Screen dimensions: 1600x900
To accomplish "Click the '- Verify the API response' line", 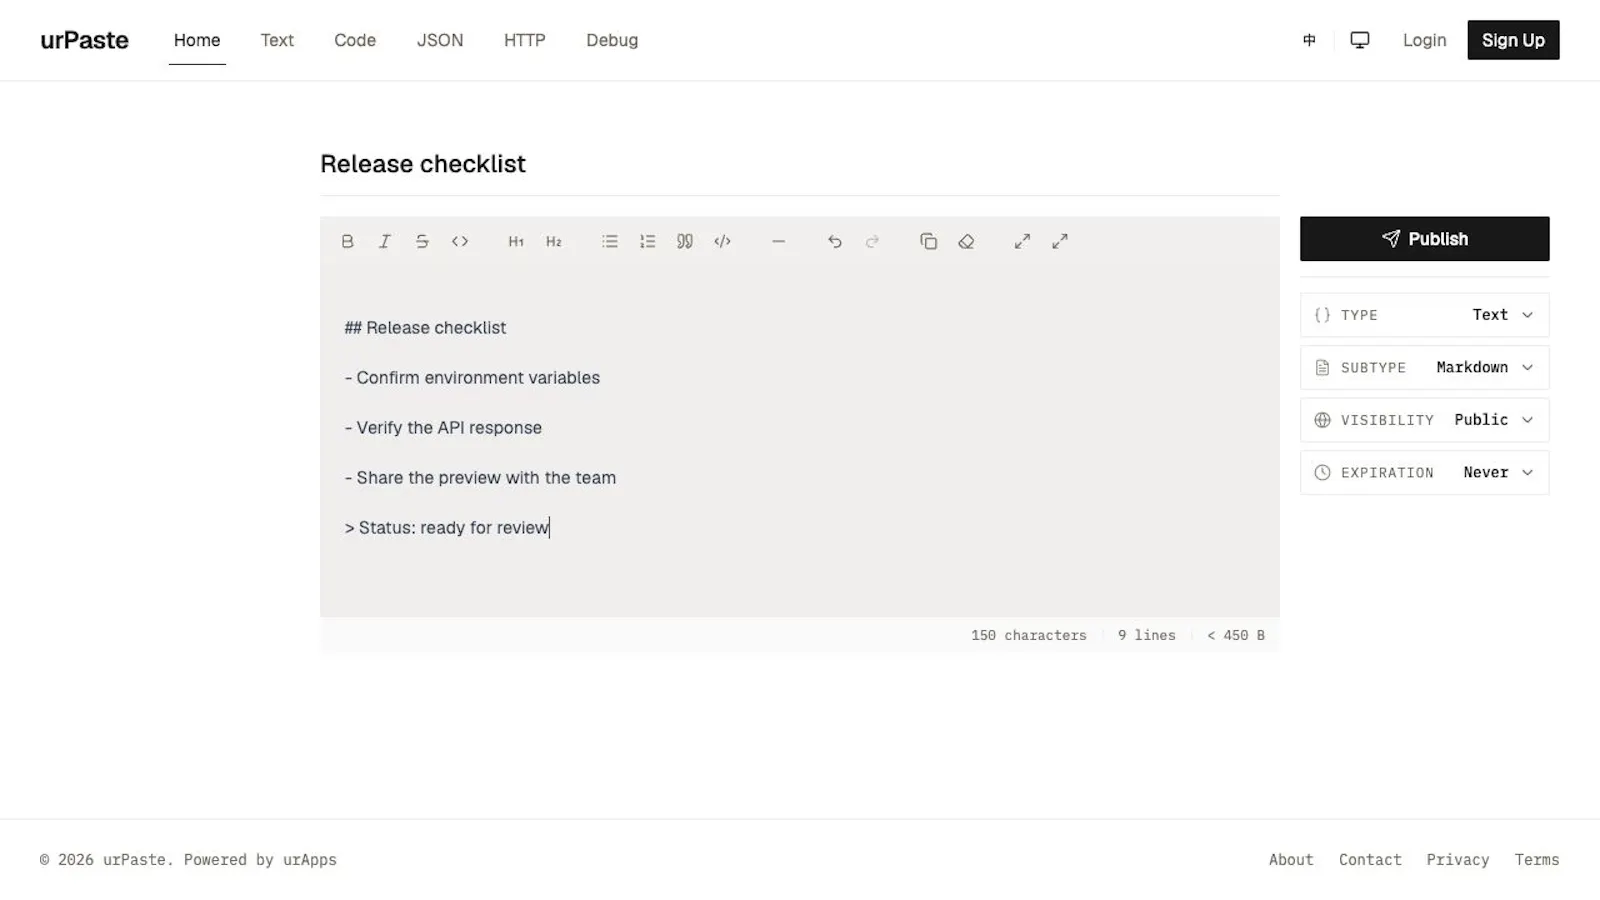I will coord(443,428).
